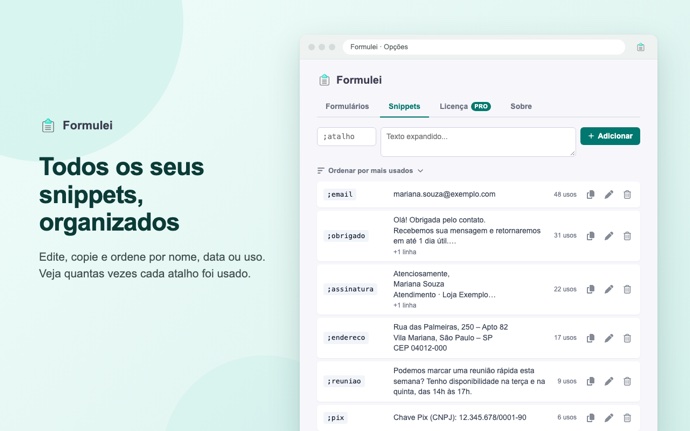This screenshot has width=690, height=431.
Task: Click the sort lines icon beside Ordenar
Action: (x=321, y=171)
